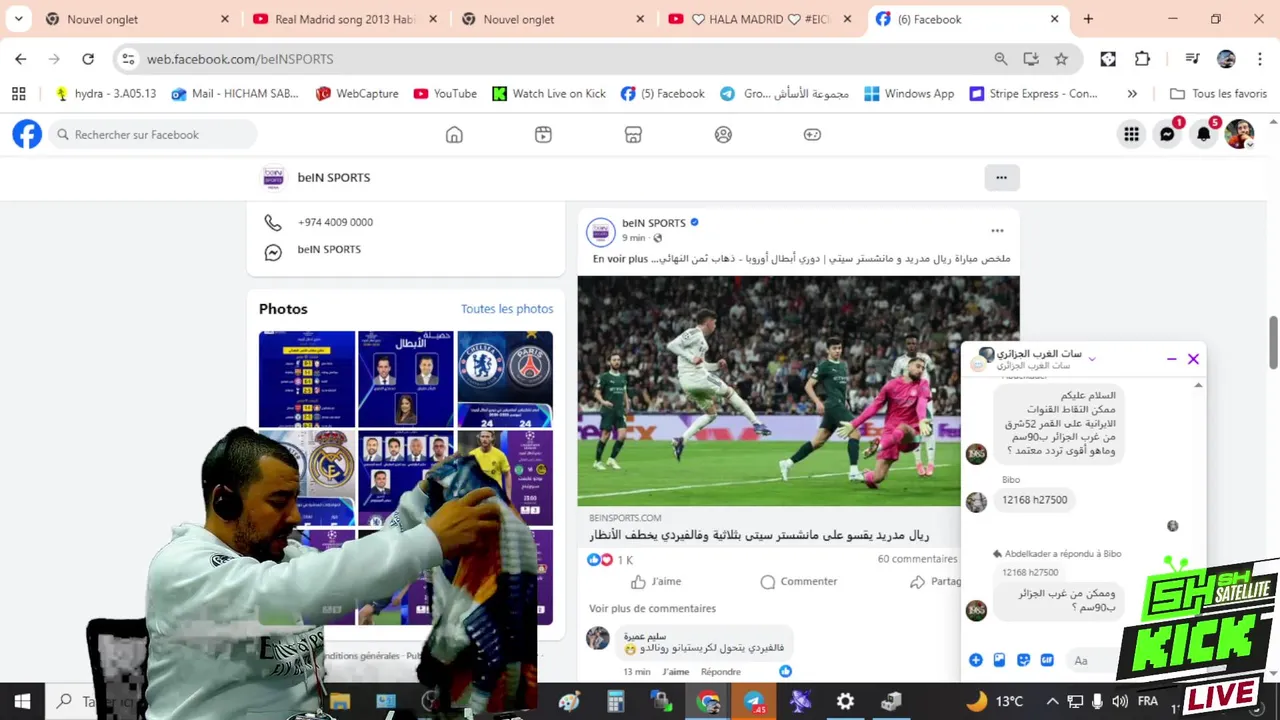The height and width of the screenshot is (720, 1280).
Task: Click the Répondre link under the comment
Action: coord(721,672)
